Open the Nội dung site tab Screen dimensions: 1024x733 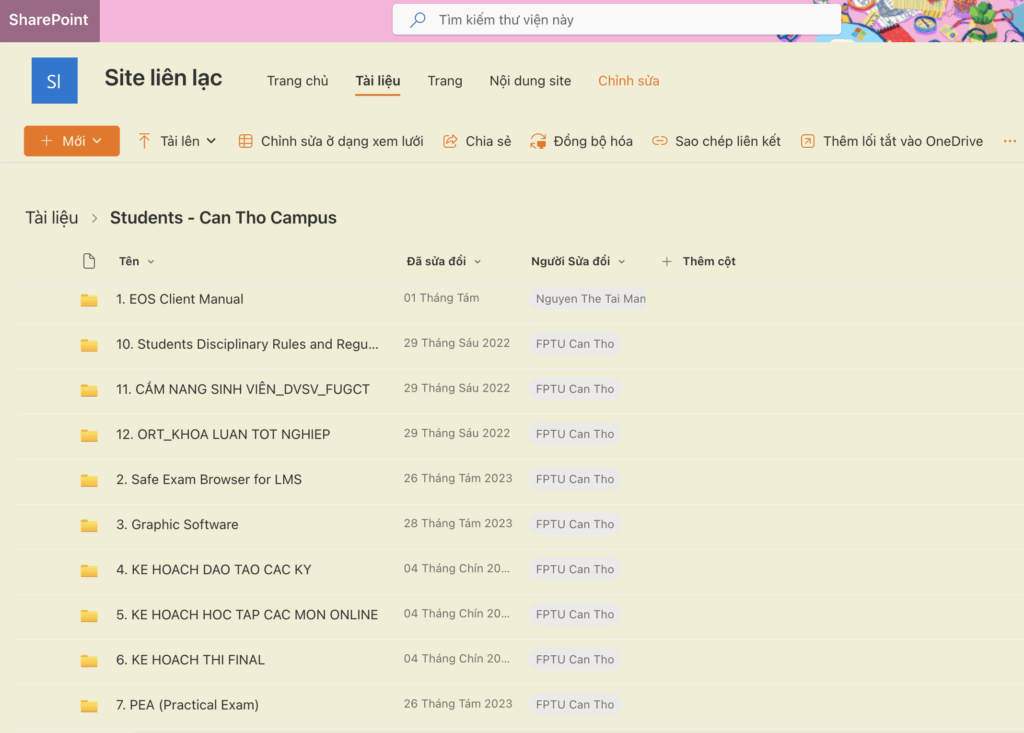point(530,81)
